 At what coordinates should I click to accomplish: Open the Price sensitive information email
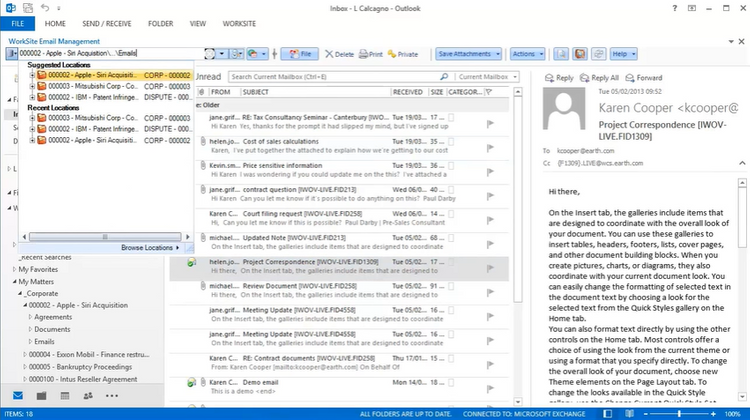[x=340, y=170]
